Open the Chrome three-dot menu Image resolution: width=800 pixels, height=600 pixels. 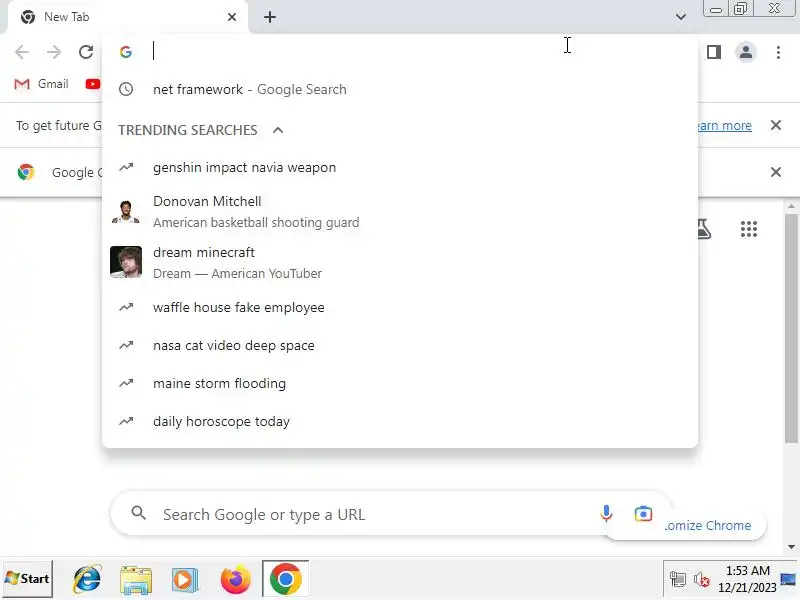[778, 52]
